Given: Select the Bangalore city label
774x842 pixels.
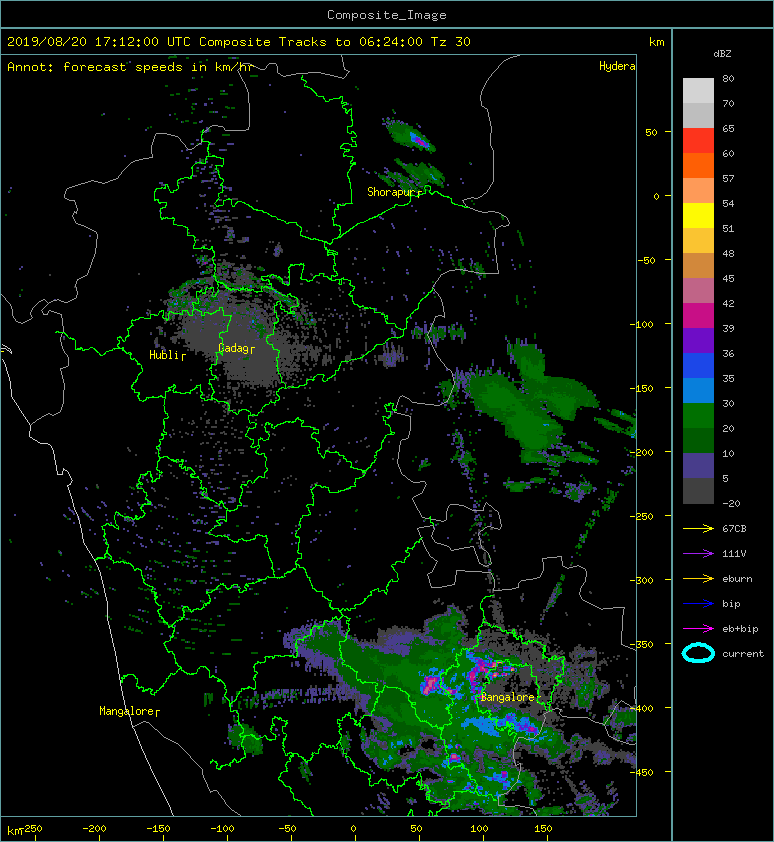Looking at the screenshot, I should [x=507, y=697].
